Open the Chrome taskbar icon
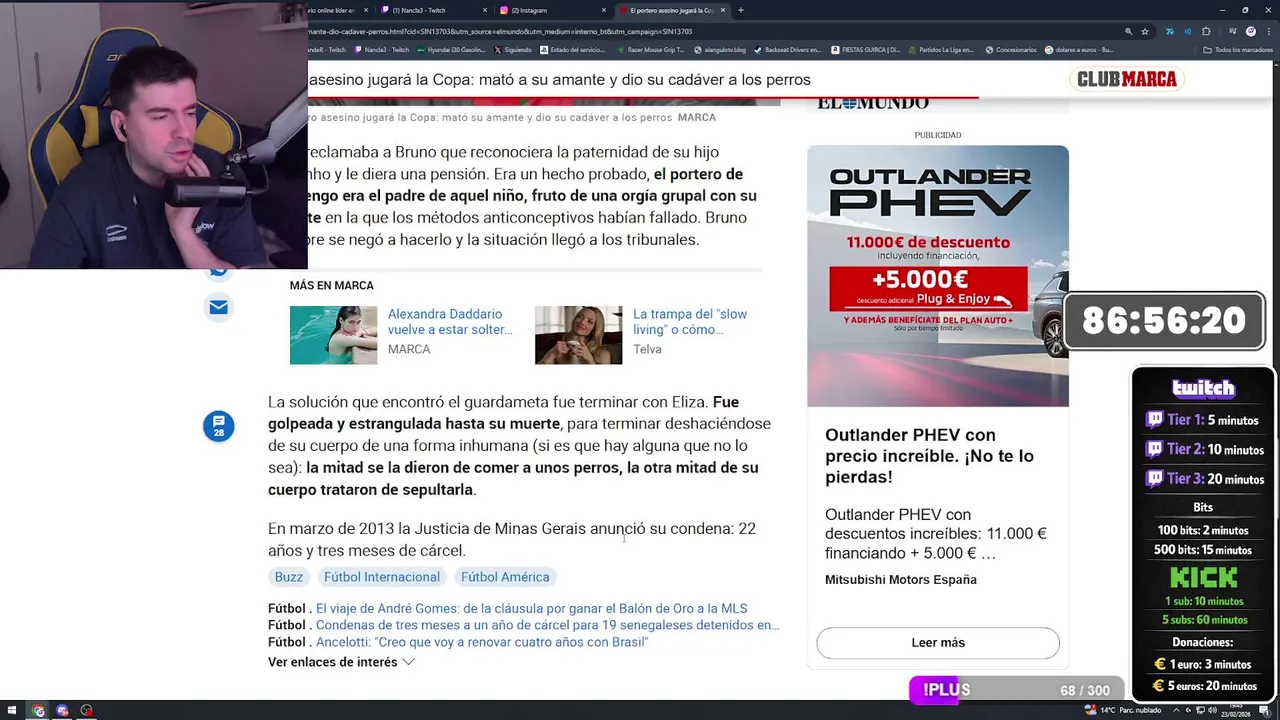Viewport: 1280px width, 720px height. [x=38, y=711]
